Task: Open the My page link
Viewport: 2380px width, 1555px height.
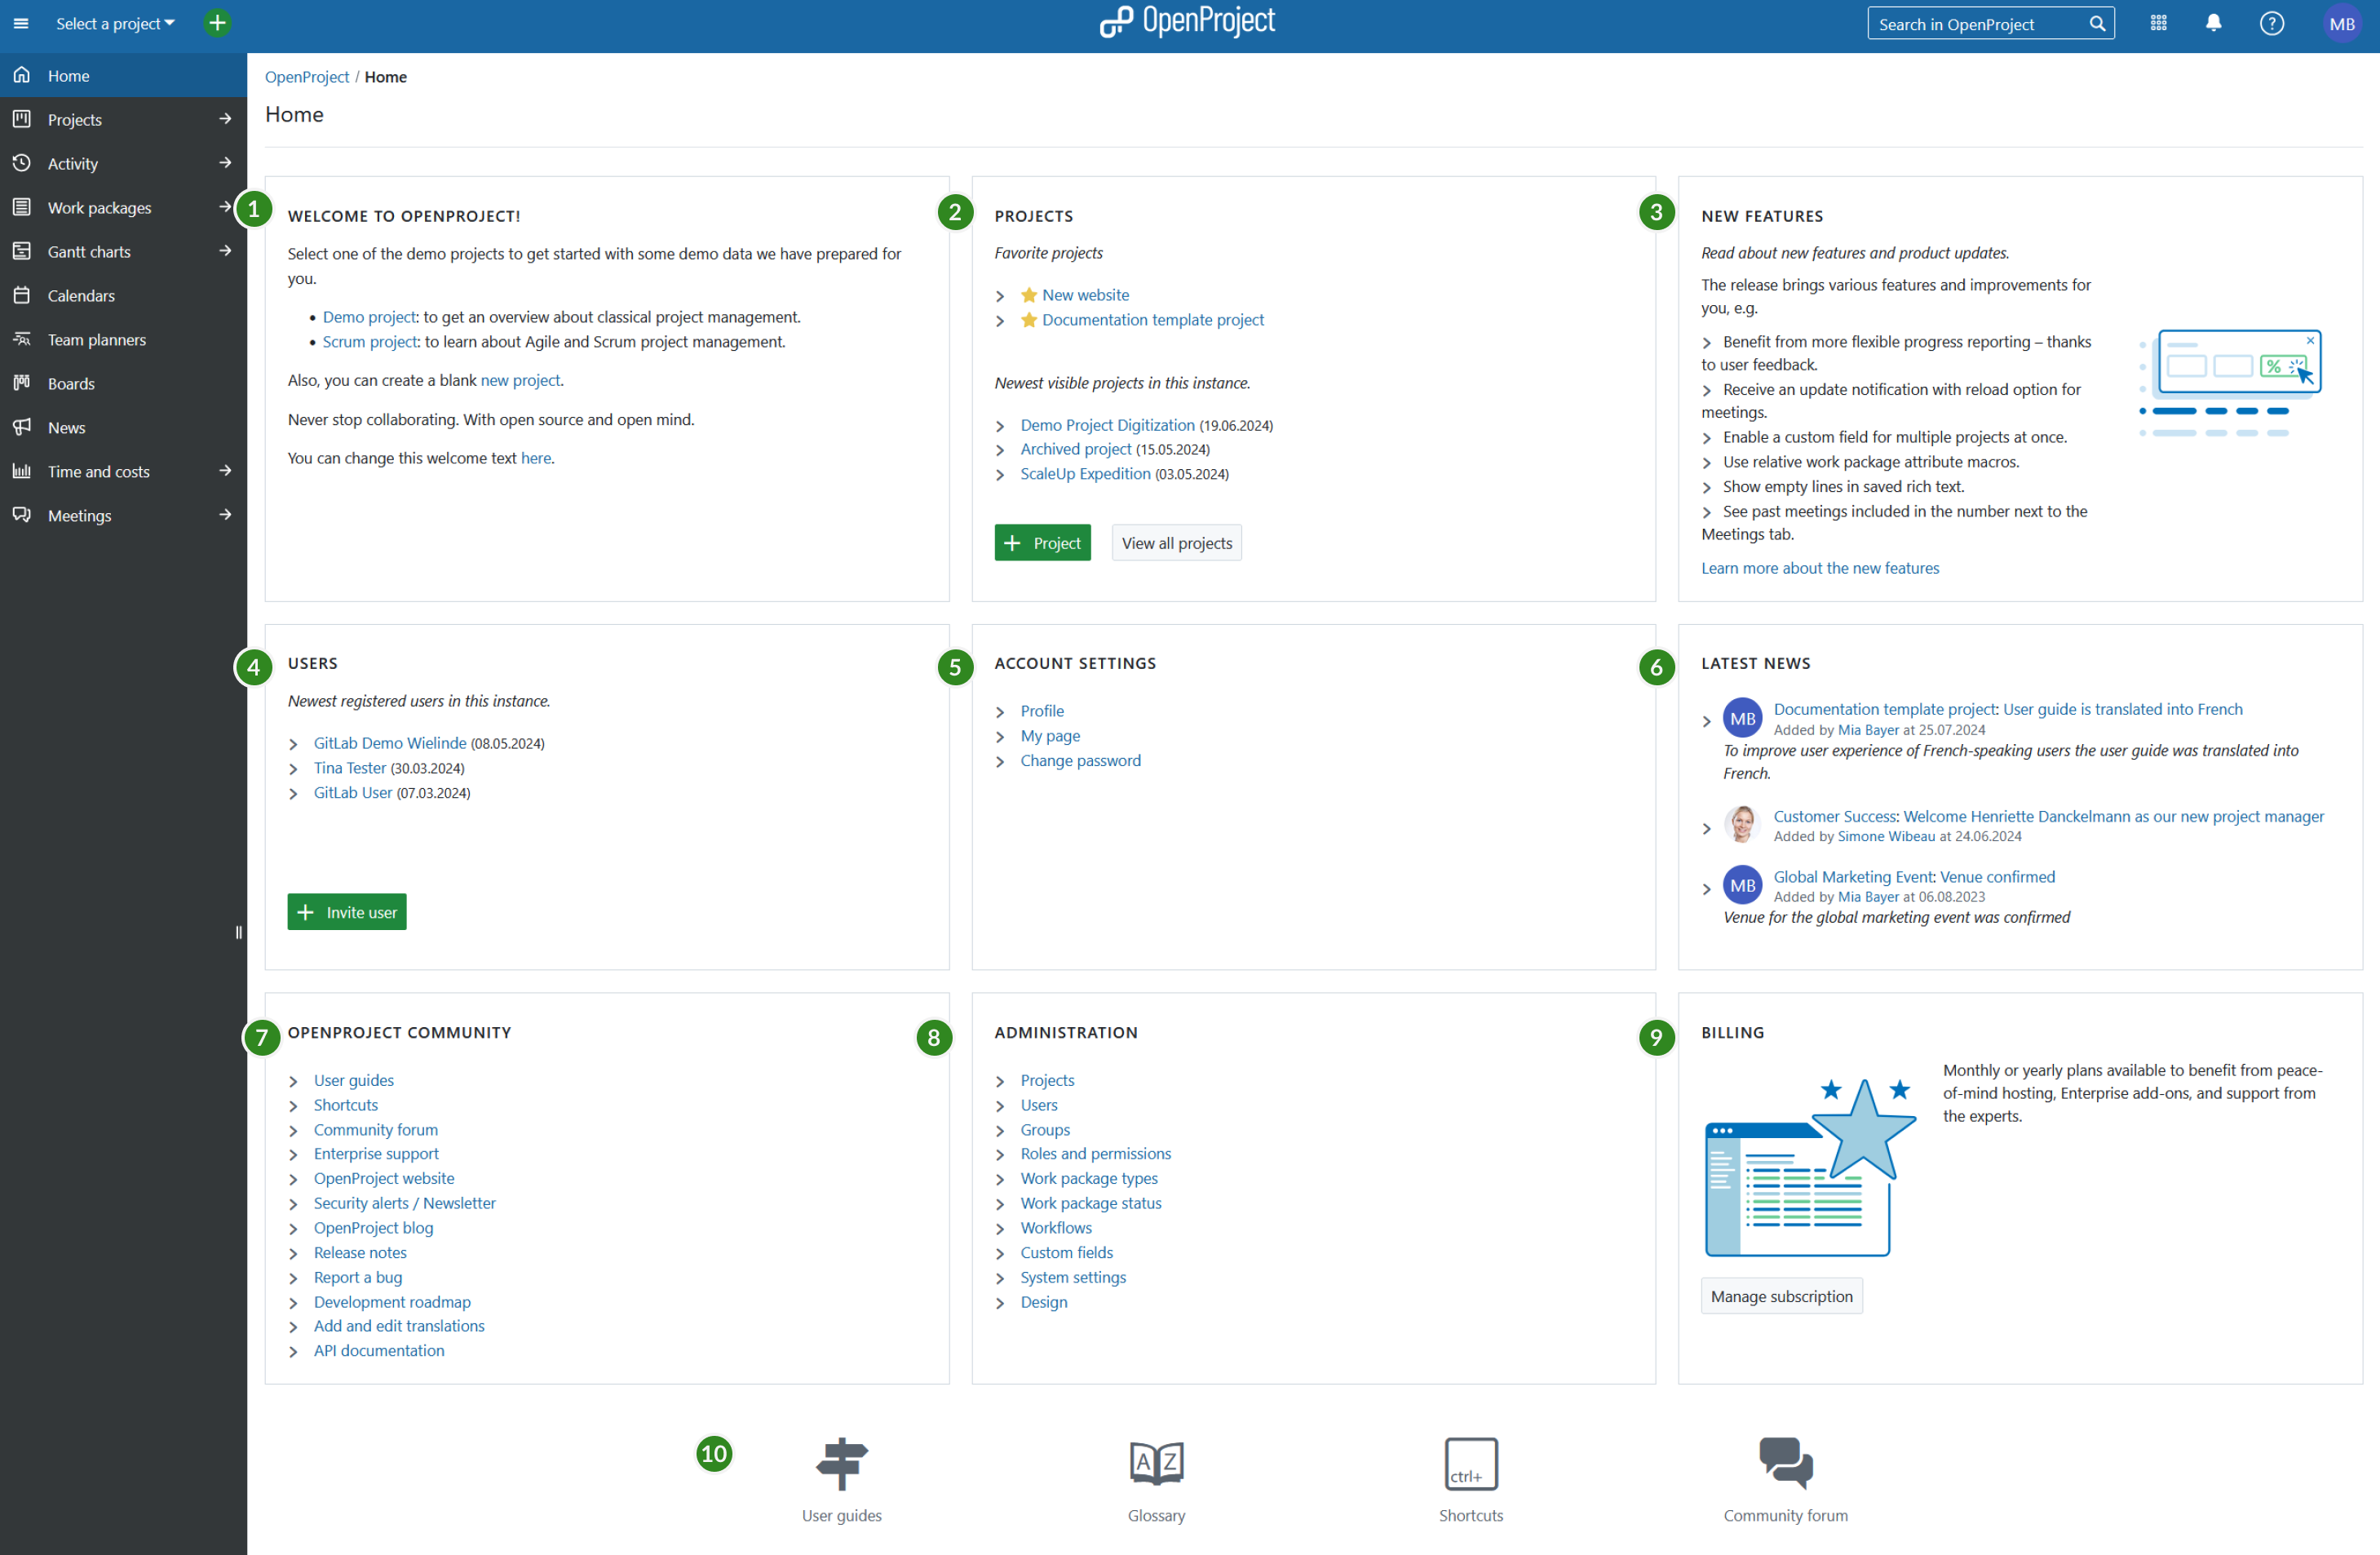Action: click(x=1050, y=736)
